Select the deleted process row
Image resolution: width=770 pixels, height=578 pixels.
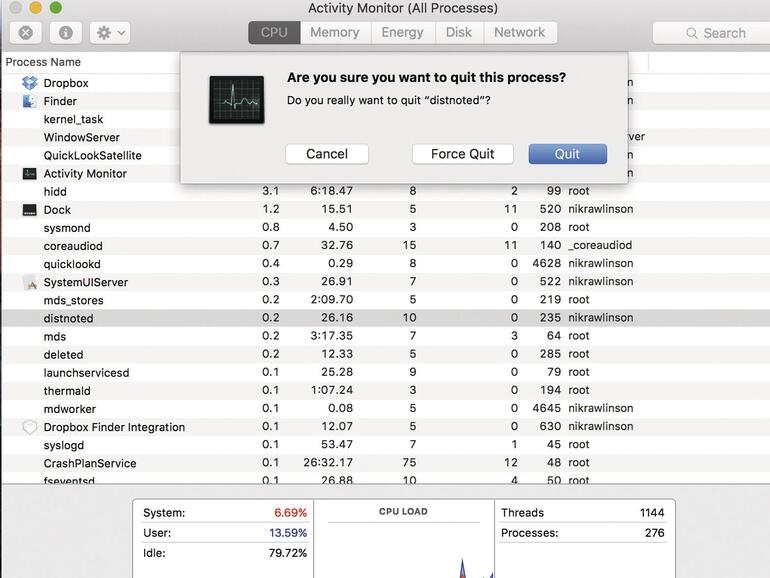(x=385, y=355)
